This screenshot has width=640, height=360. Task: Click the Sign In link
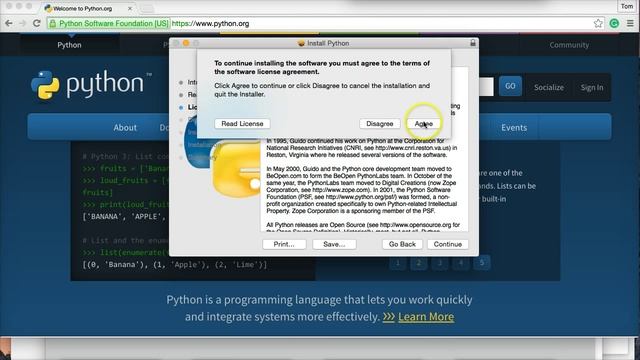pyautogui.click(x=592, y=87)
